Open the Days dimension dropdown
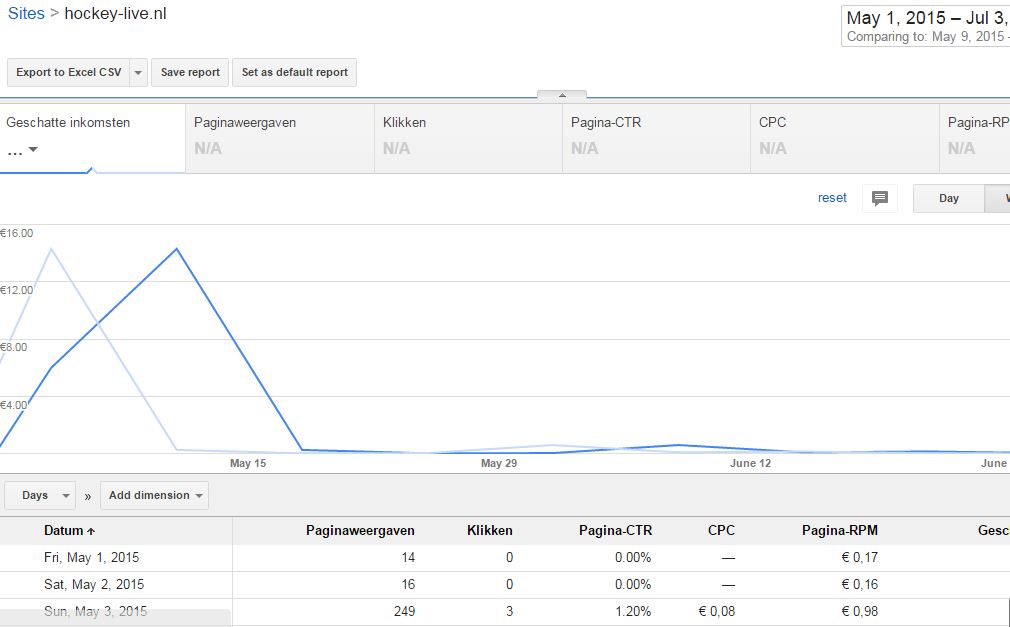This screenshot has width=1010, height=627. pyautogui.click(x=40, y=496)
